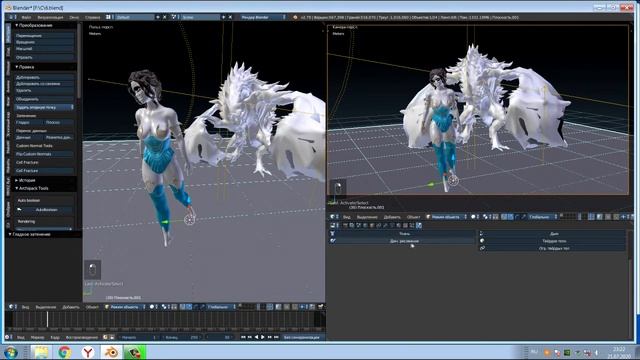Click the Дин. рисование physics button
This screenshot has width=640, height=360.
point(402,241)
